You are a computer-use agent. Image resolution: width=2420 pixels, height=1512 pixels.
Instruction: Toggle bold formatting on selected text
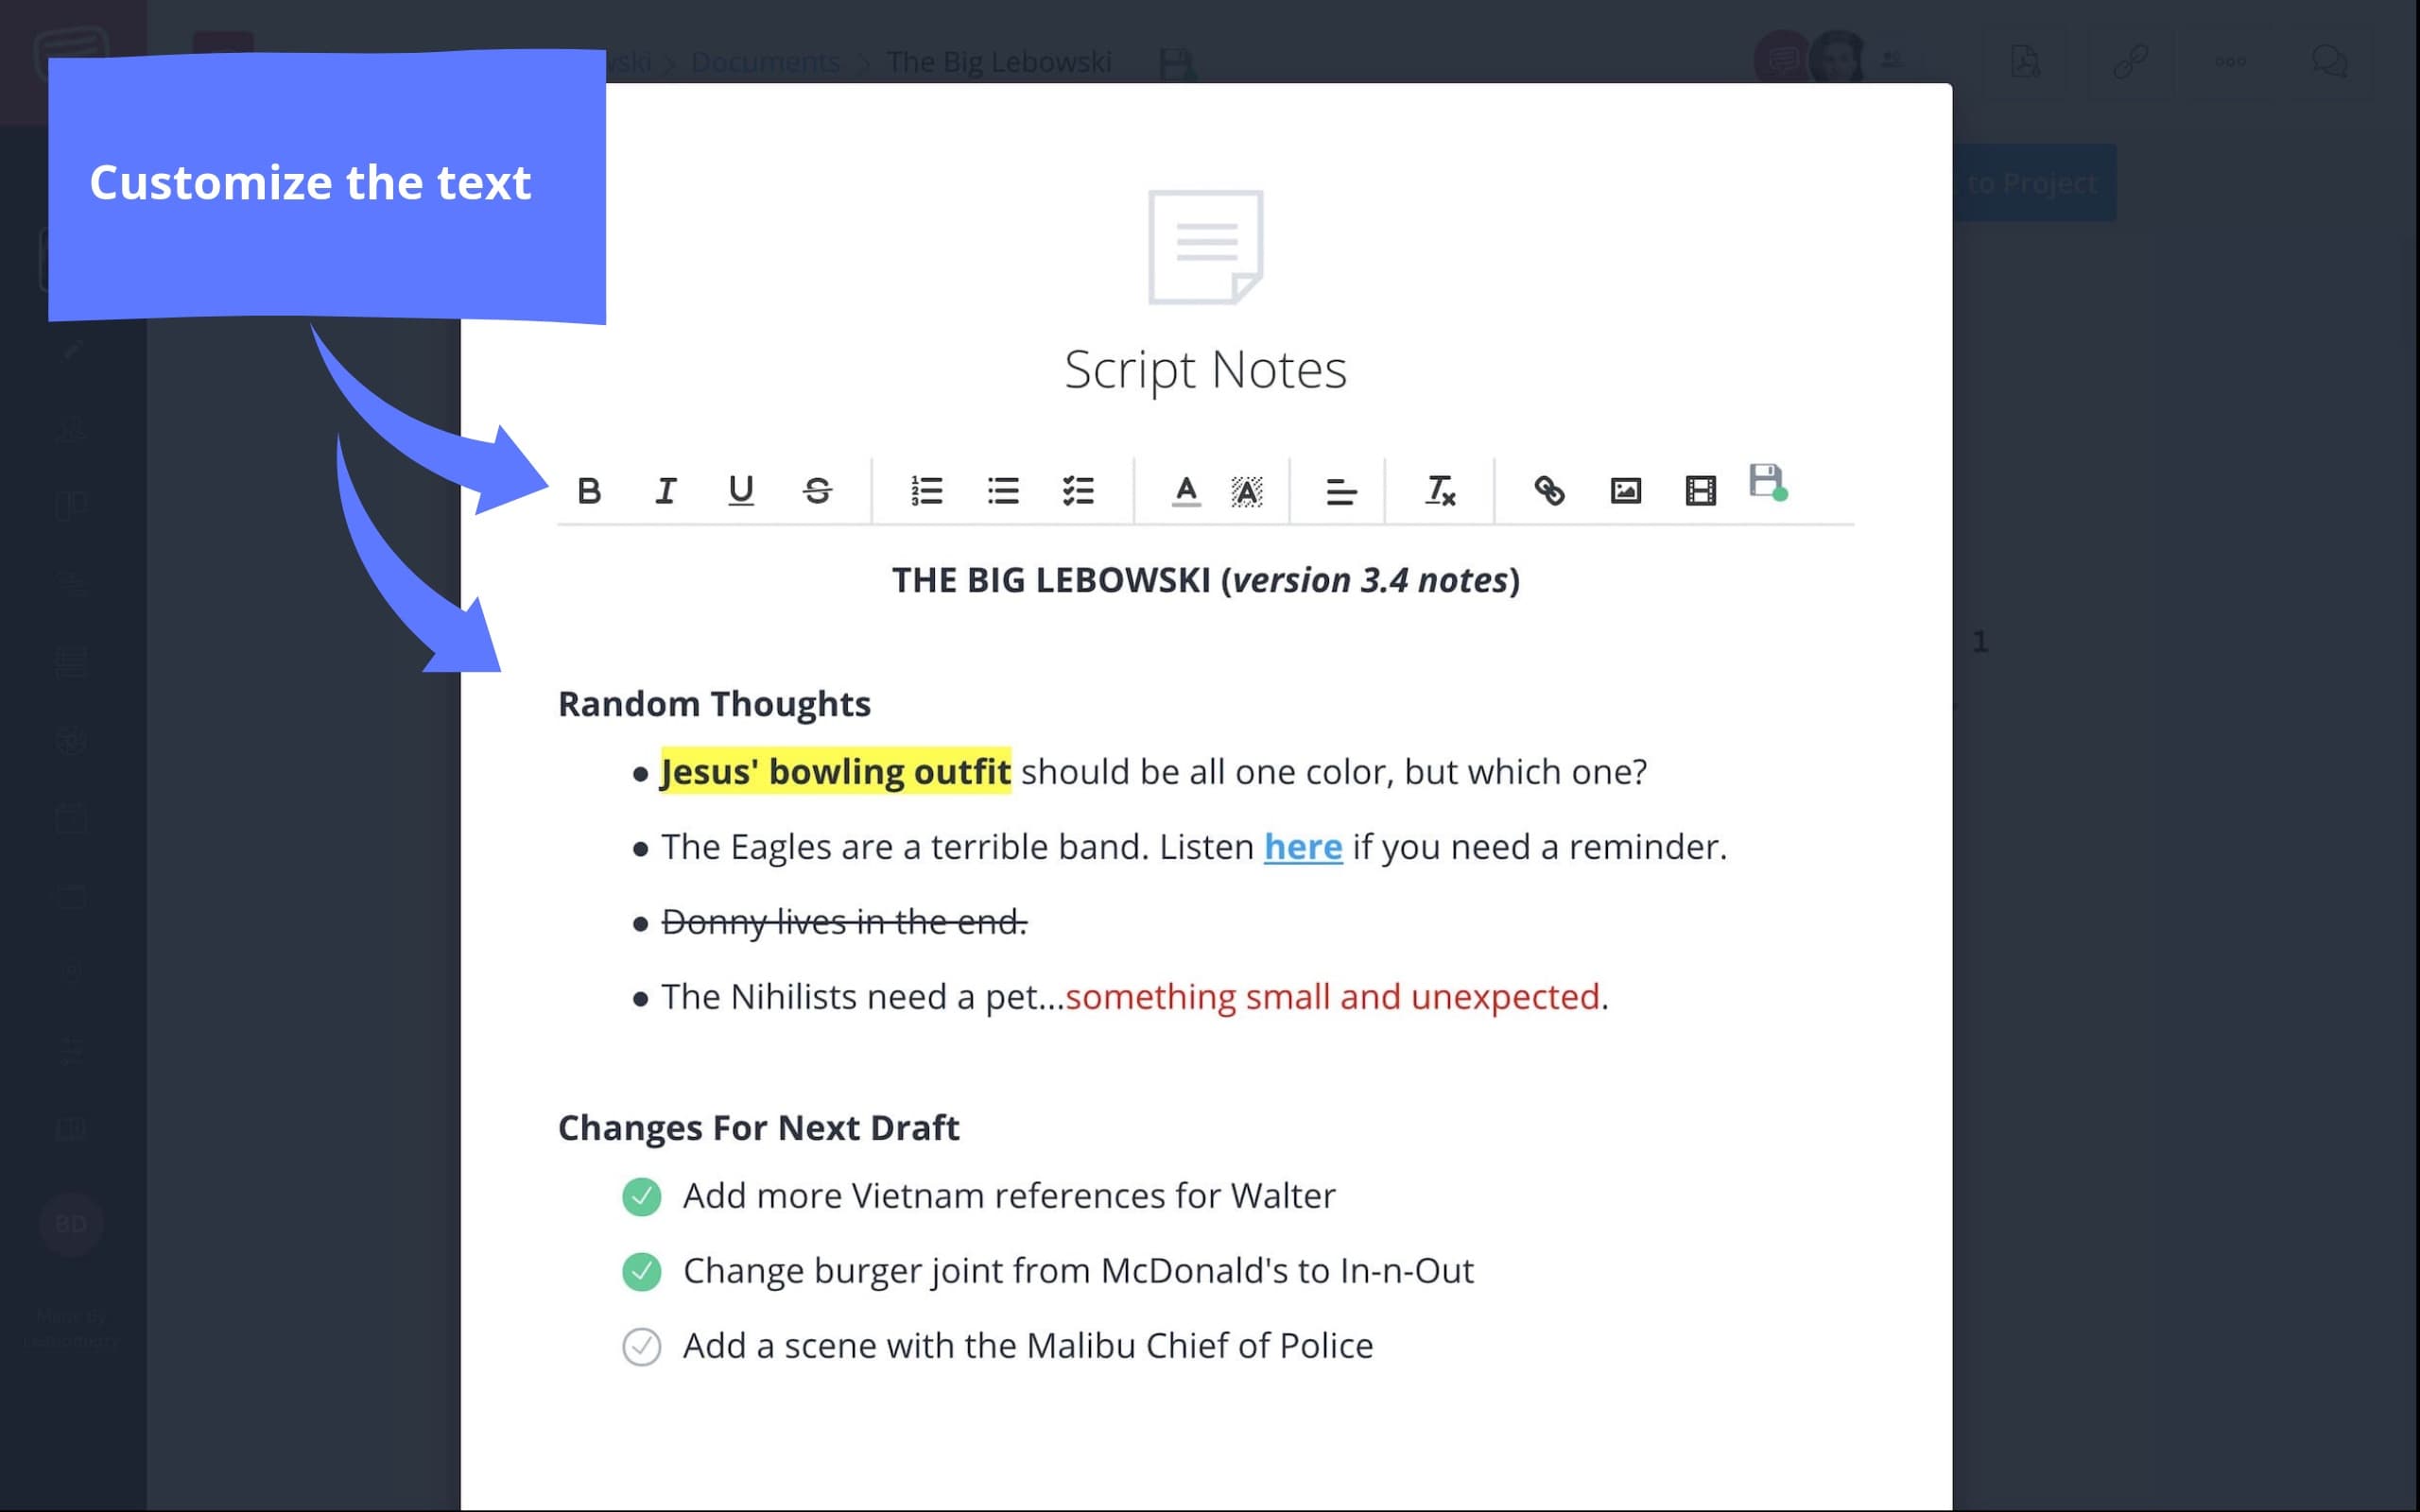coord(587,490)
